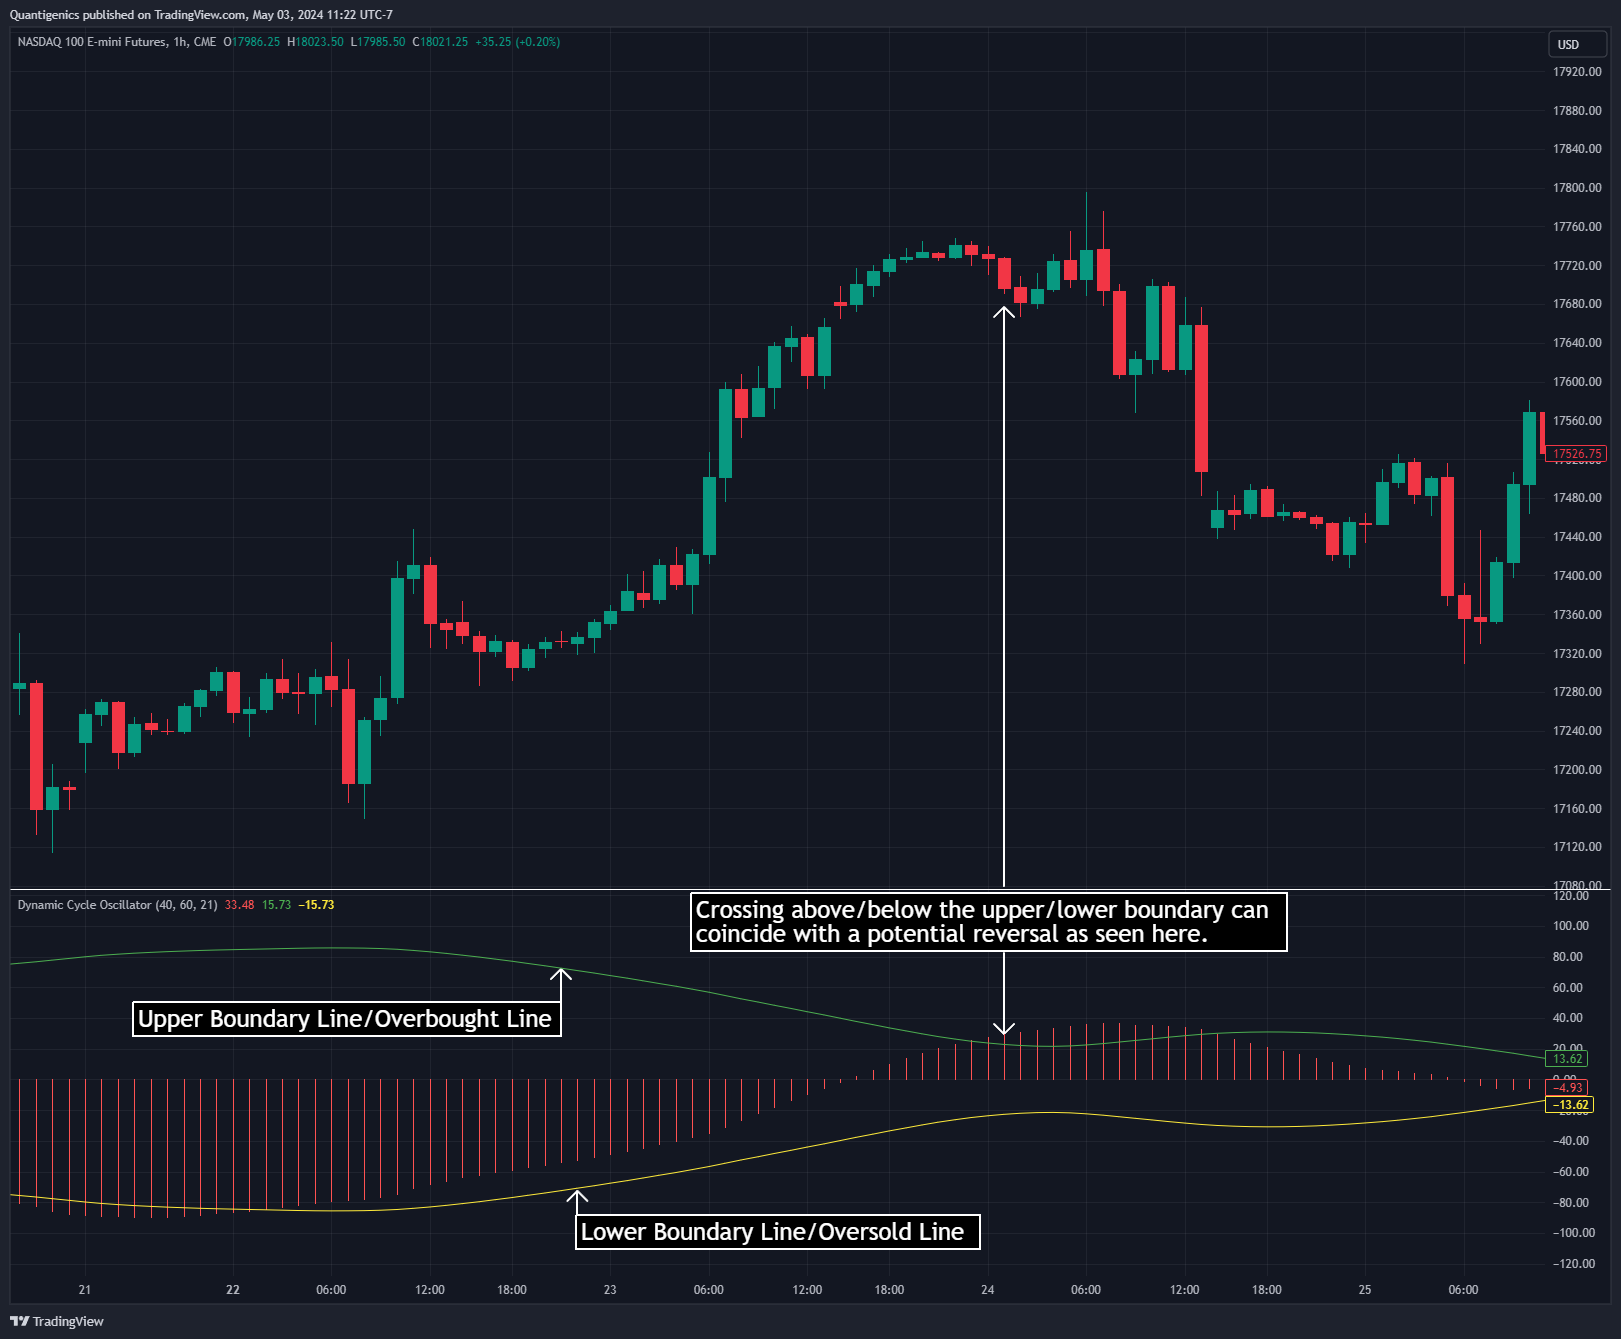The image size is (1621, 1339).
Task: Click the 17720.00 price axis label
Action: coord(1577,266)
